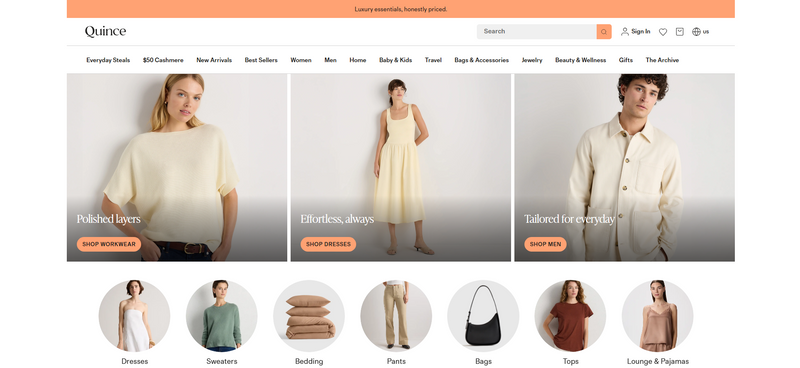
Task: Open the Men menu
Action: pyautogui.click(x=331, y=60)
